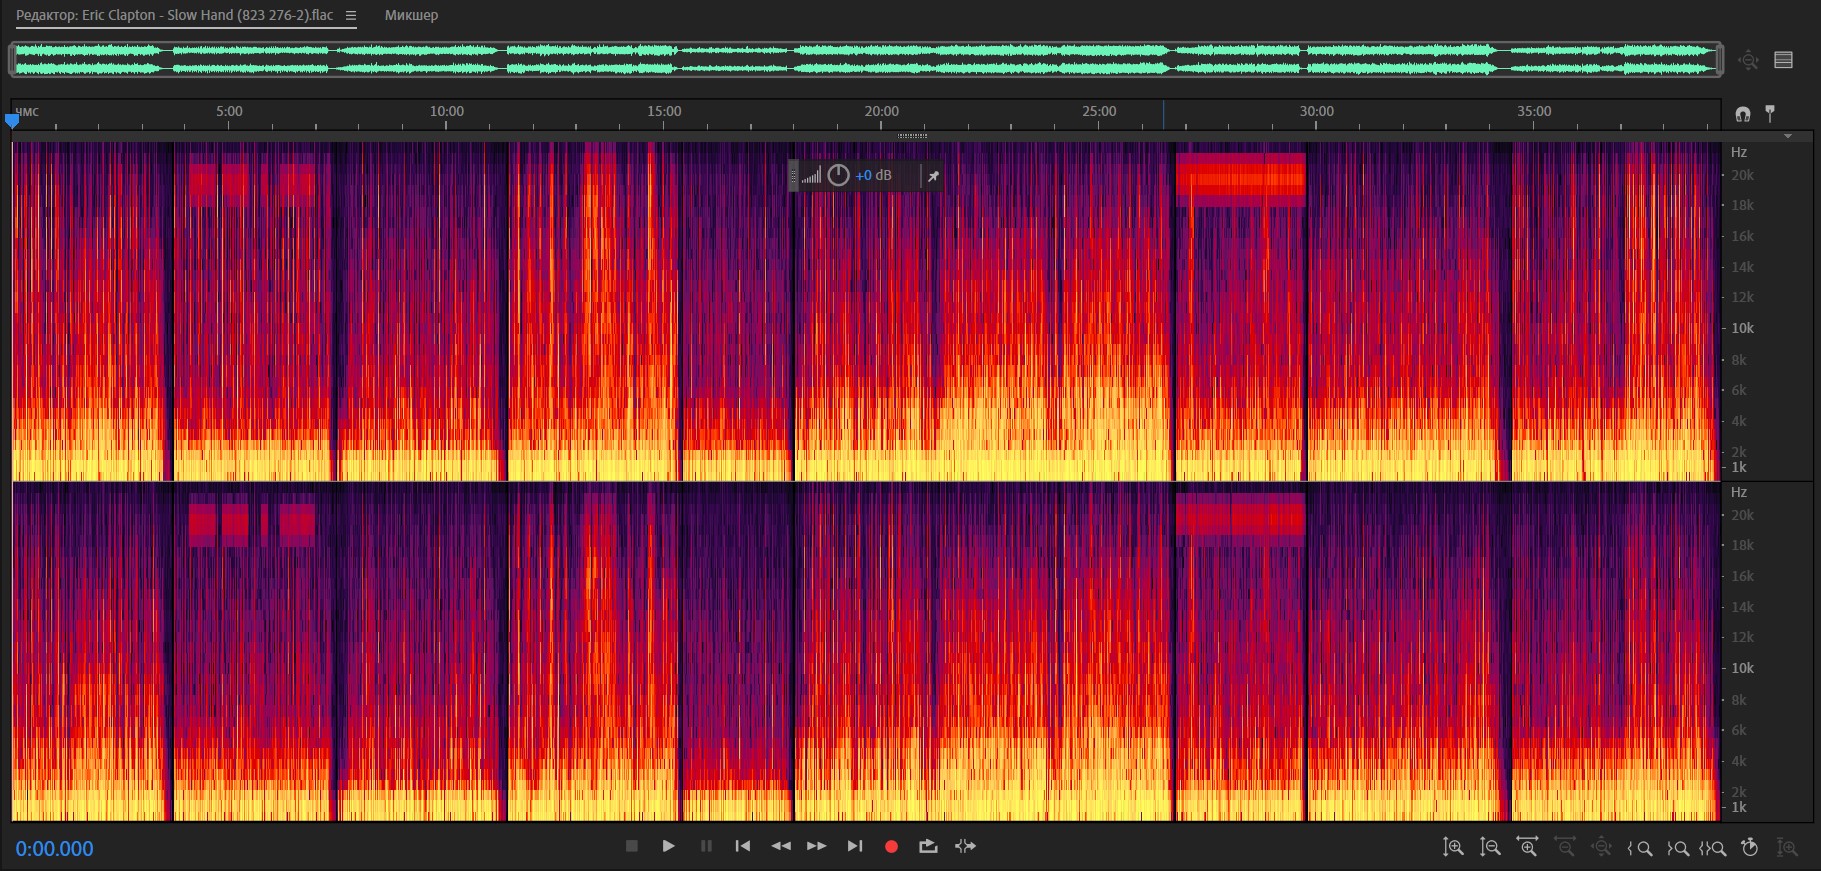Open the editor panel hamburger menu

click(350, 15)
